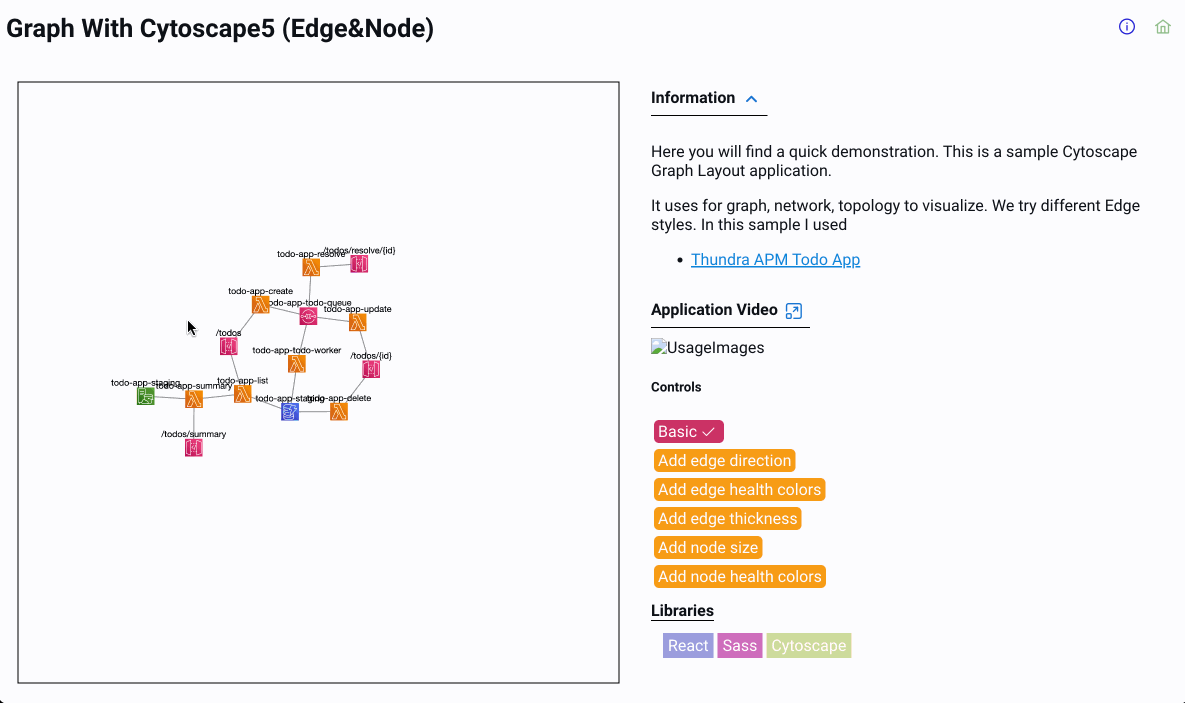Viewport: 1185px width, 703px height.
Task: Click the UsageImages broken image
Action: click(x=708, y=348)
